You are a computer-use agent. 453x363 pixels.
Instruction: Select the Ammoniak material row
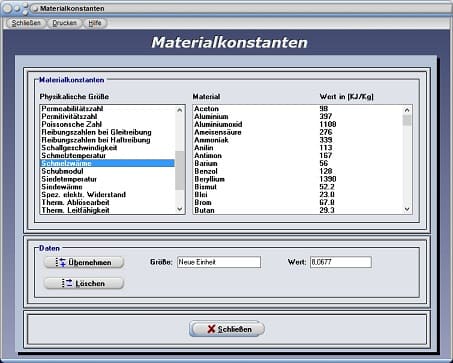[x=298, y=140]
